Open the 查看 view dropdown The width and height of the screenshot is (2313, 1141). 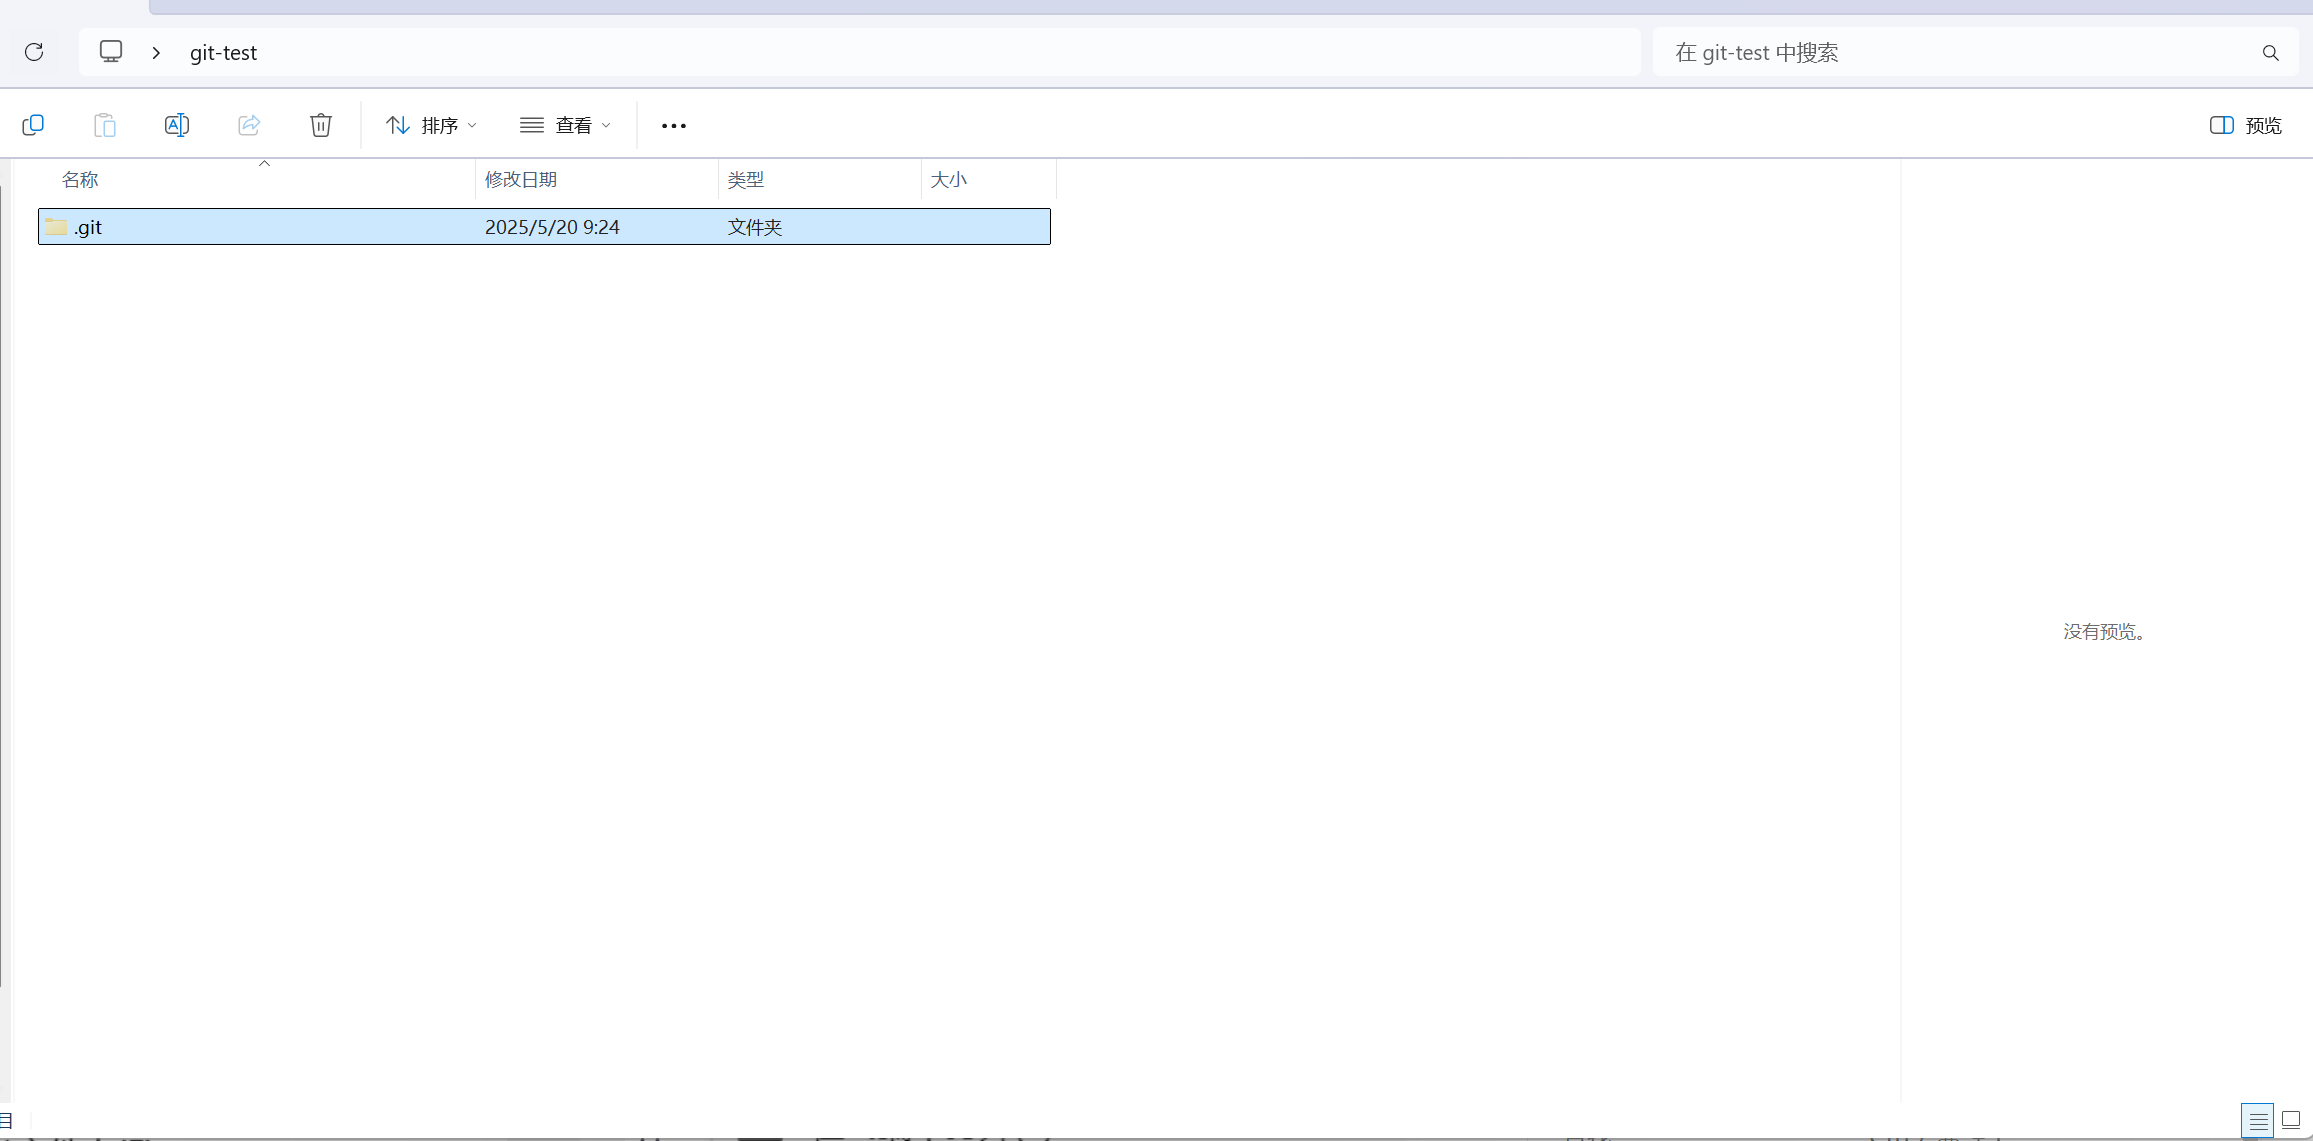point(565,125)
